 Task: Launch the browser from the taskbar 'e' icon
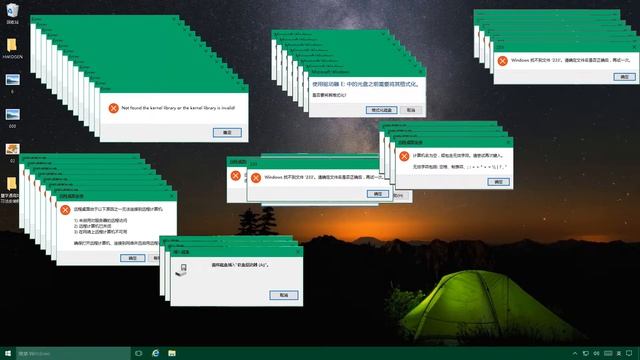[x=155, y=353]
